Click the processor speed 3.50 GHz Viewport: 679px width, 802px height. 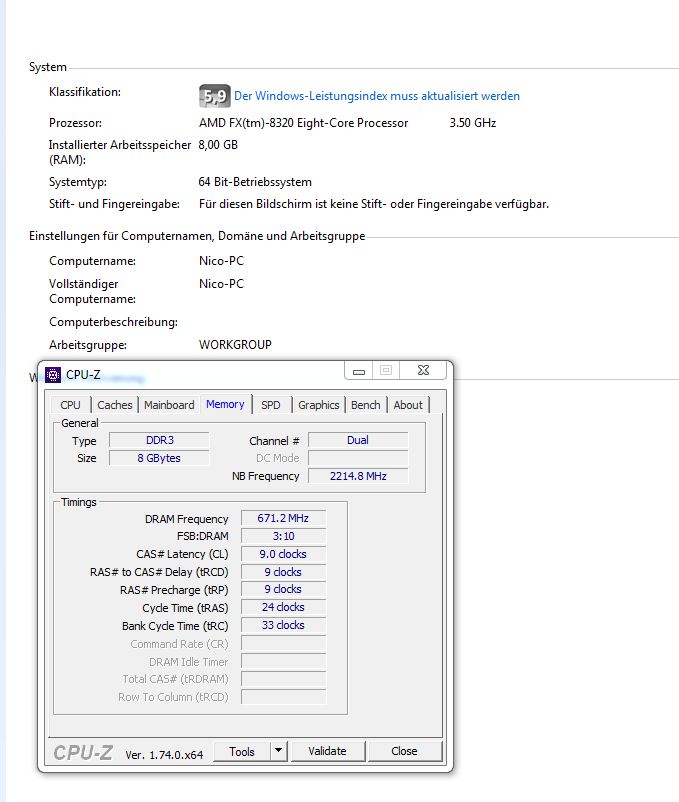[x=472, y=123]
